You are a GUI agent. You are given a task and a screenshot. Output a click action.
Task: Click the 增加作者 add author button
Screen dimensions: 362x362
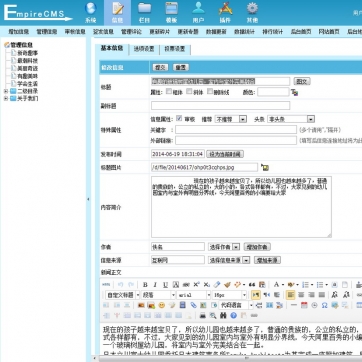pos(257,247)
